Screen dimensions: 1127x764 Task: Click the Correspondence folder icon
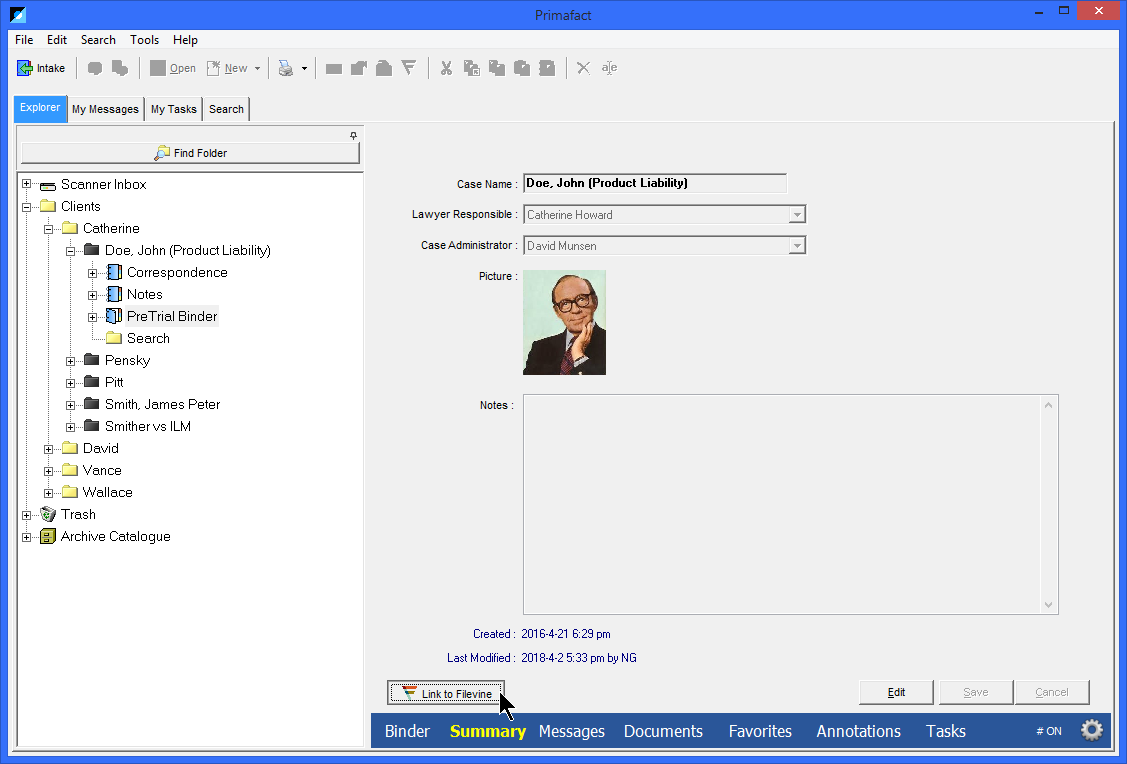point(113,271)
